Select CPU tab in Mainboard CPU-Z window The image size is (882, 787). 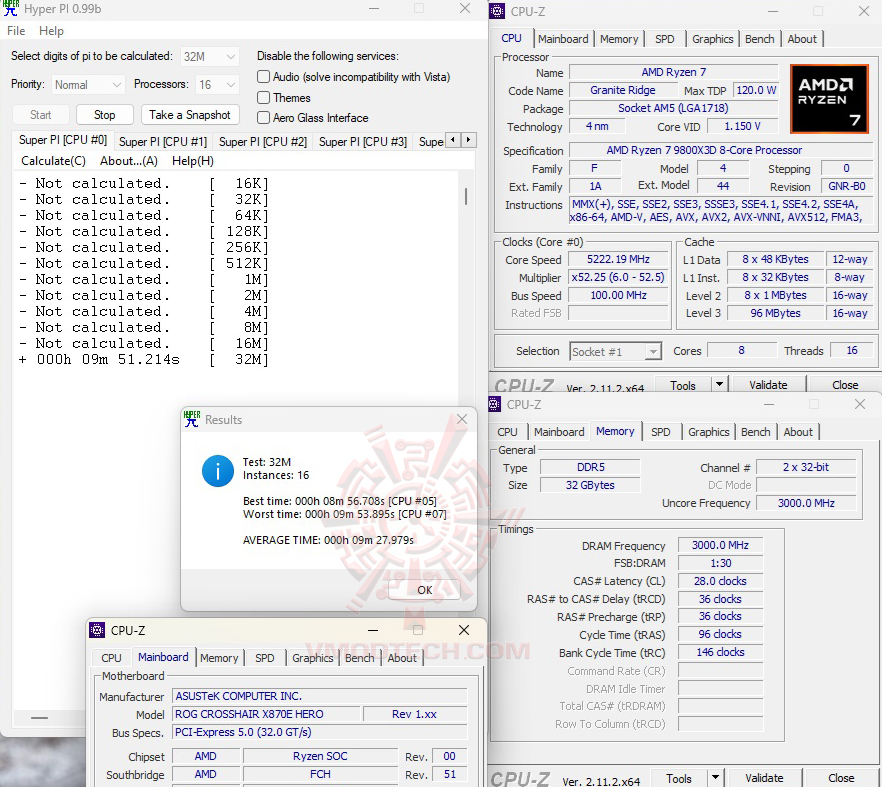pyautogui.click(x=111, y=658)
